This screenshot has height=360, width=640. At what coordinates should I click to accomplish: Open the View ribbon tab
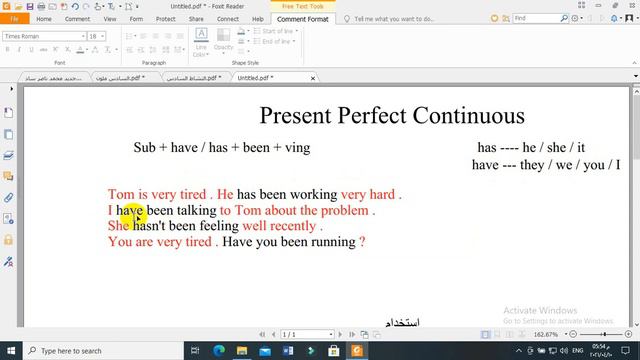click(x=110, y=19)
